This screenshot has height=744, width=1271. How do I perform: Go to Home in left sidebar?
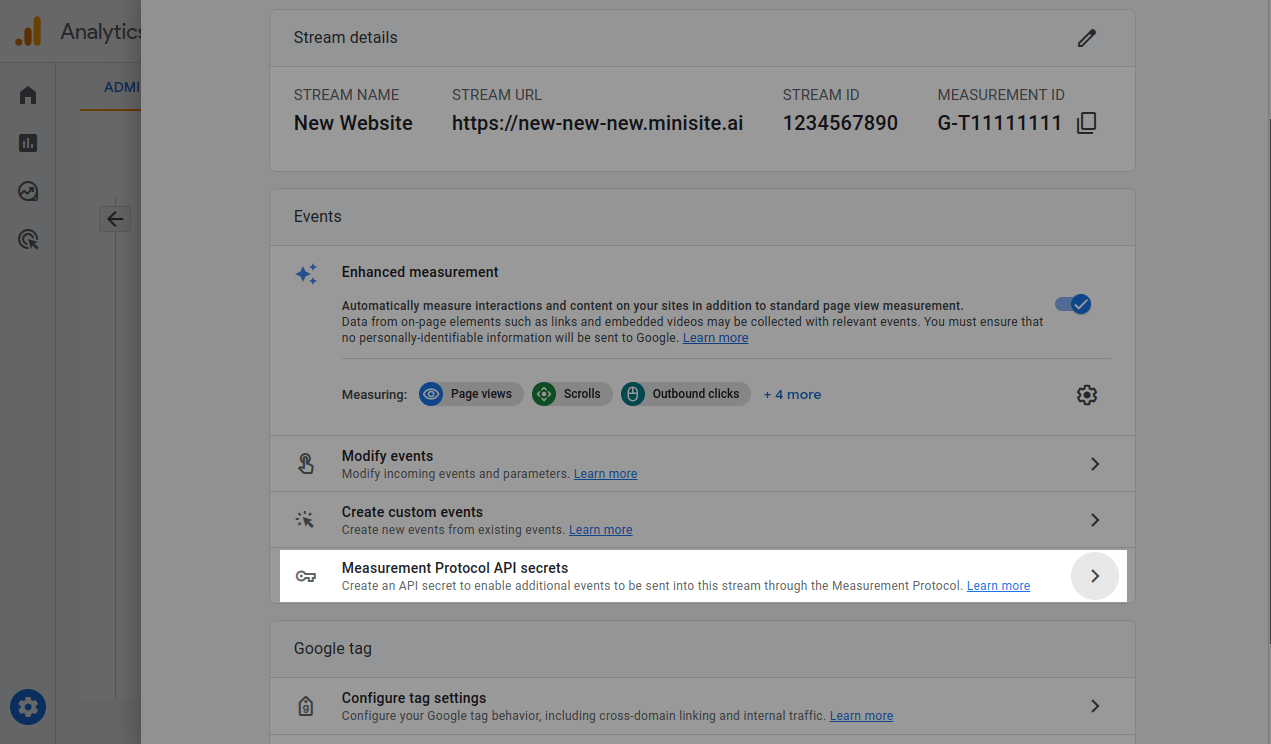[28, 95]
